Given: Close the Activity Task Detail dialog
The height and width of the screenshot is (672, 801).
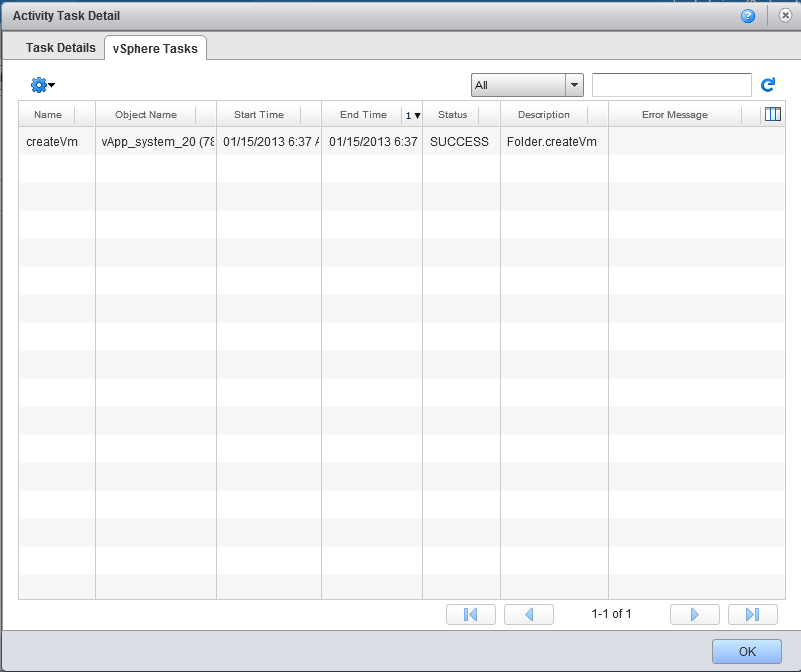Looking at the screenshot, I should pos(785,16).
